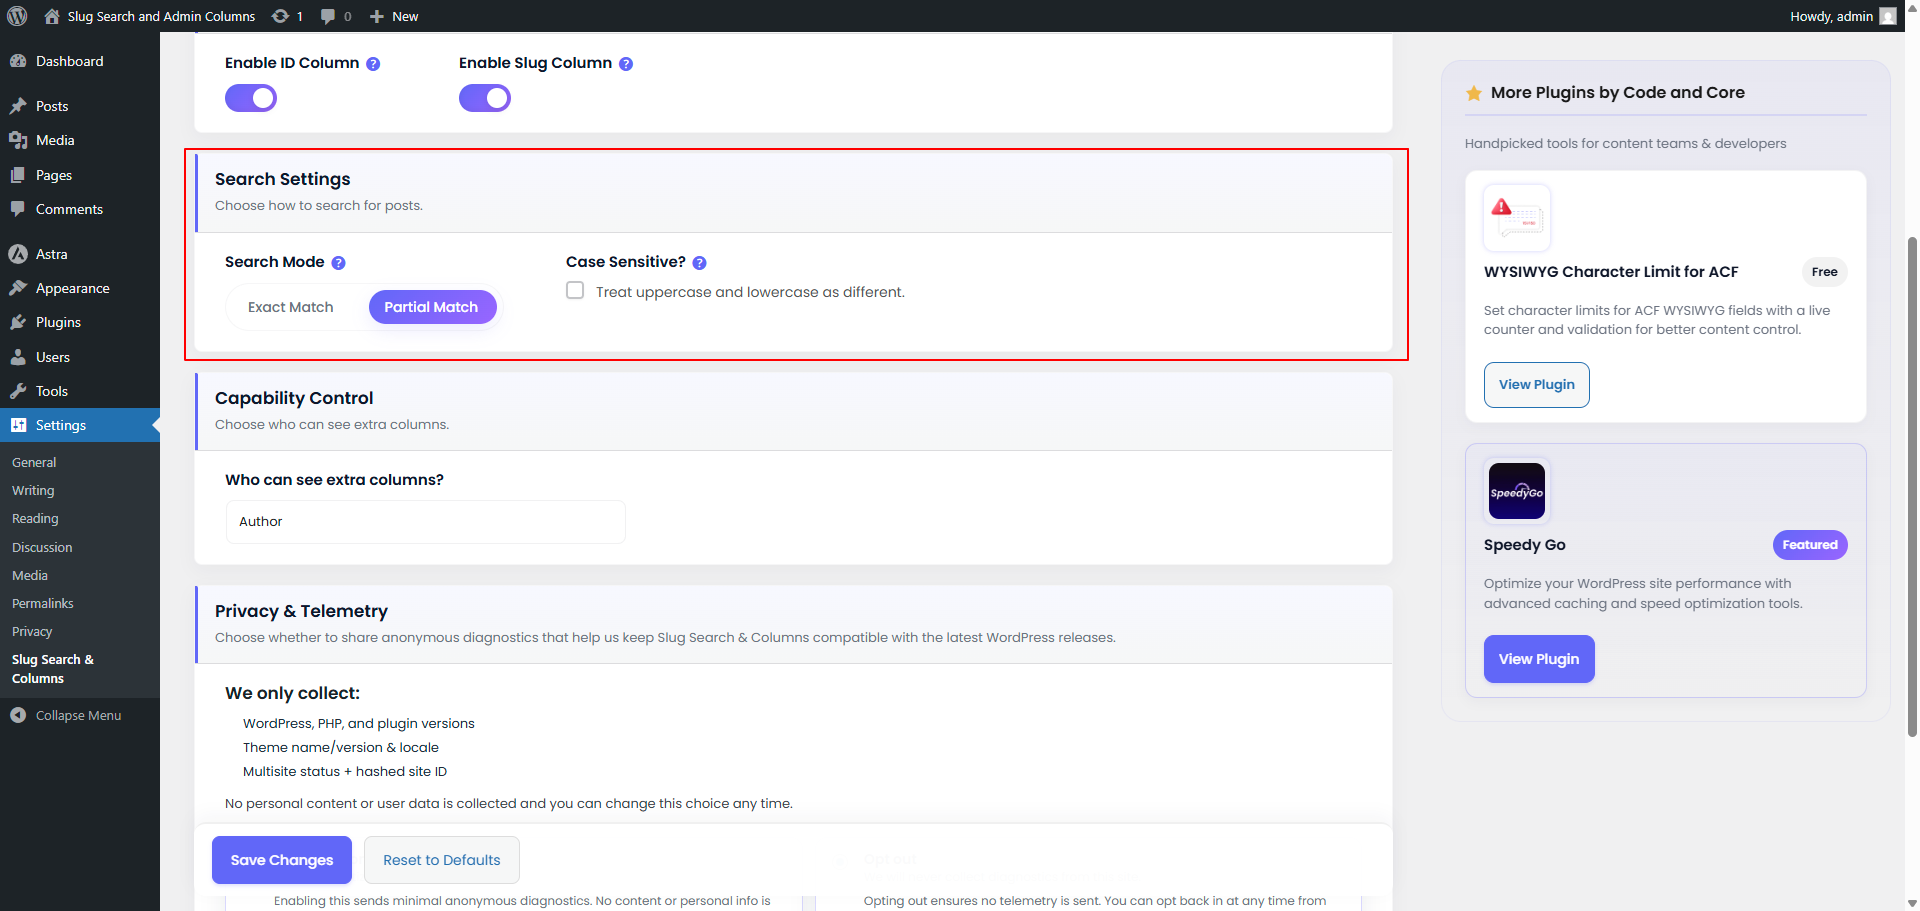Viewport: 1920px width, 911px height.
Task: Select the Astra icon in the admin menu
Action: coord(17,253)
